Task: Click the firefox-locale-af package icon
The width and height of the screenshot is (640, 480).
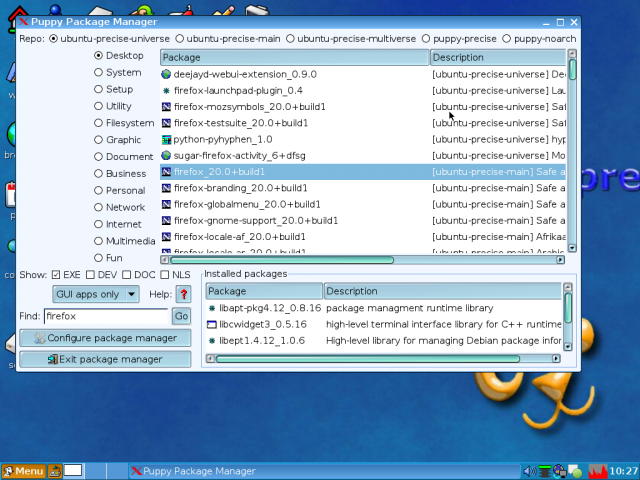Action: (166, 237)
